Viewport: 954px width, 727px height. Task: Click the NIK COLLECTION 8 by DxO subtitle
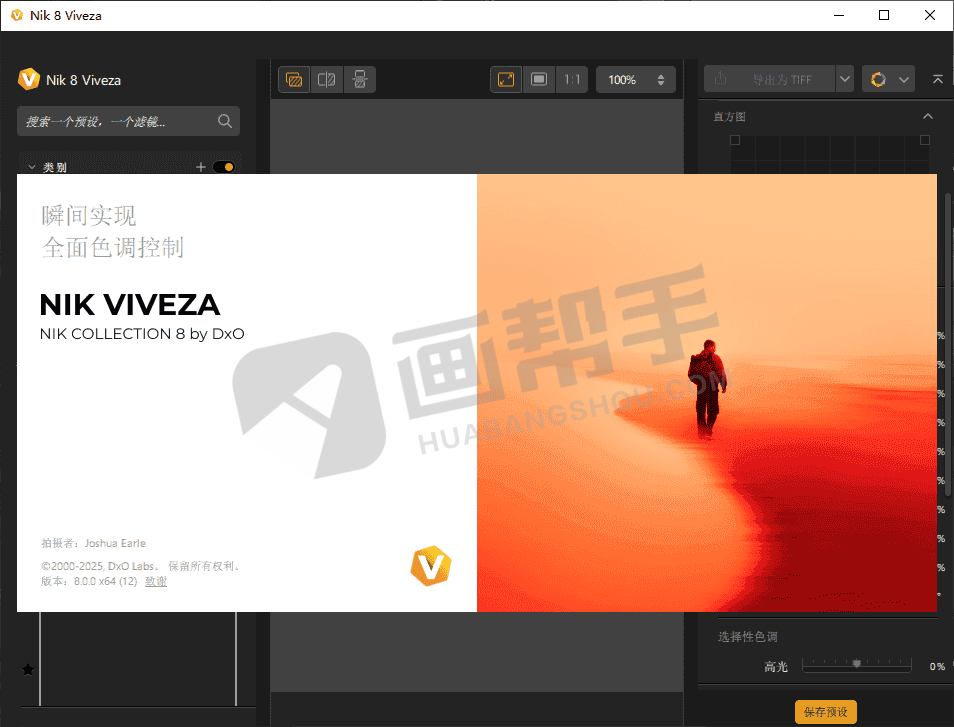(x=142, y=334)
